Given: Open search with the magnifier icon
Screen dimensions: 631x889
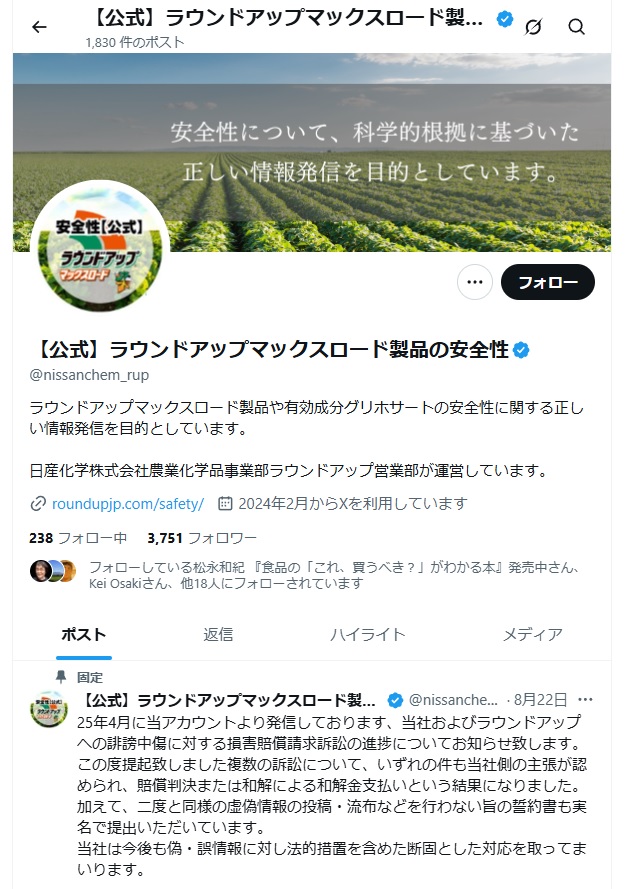Looking at the screenshot, I should [x=576, y=27].
